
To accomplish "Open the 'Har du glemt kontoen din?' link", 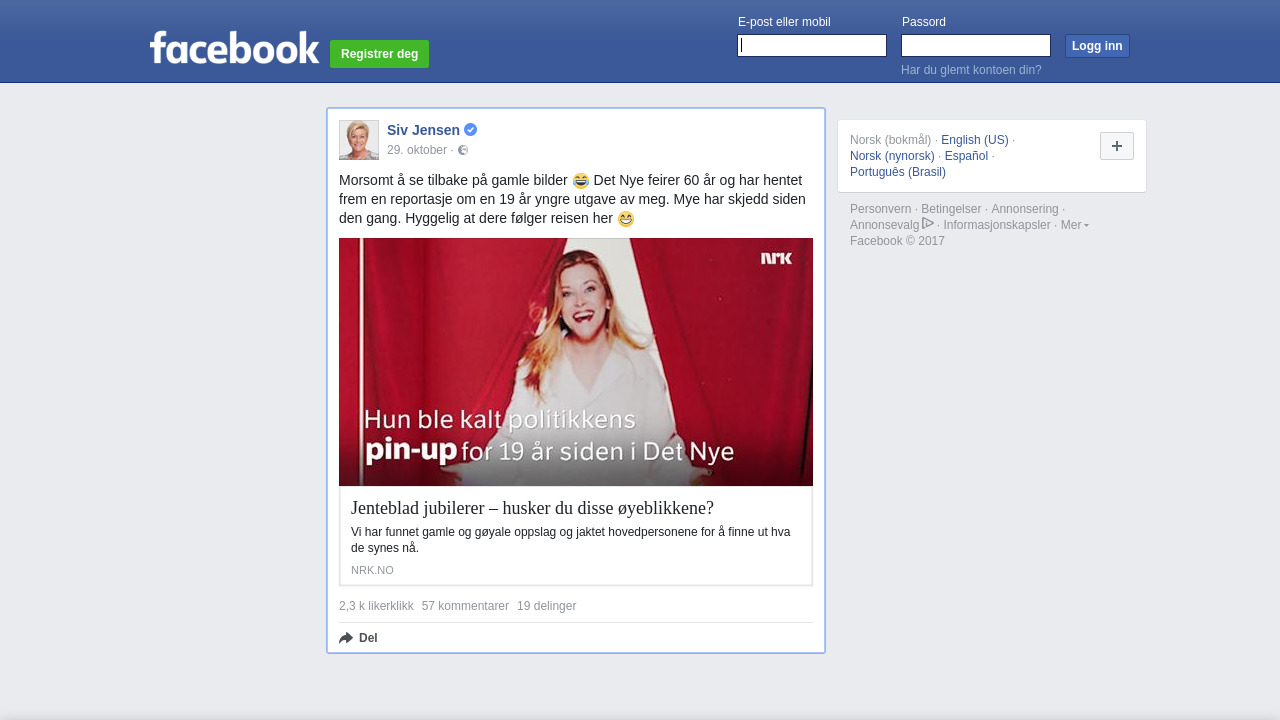I will [x=971, y=70].
